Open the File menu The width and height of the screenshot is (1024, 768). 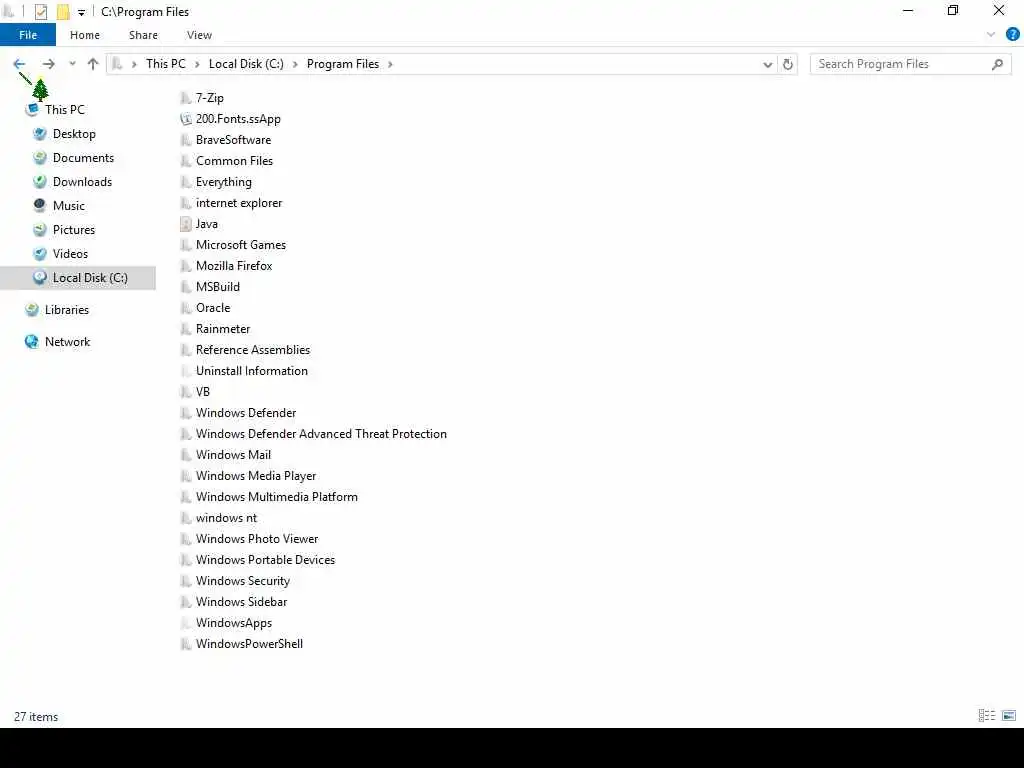click(28, 35)
